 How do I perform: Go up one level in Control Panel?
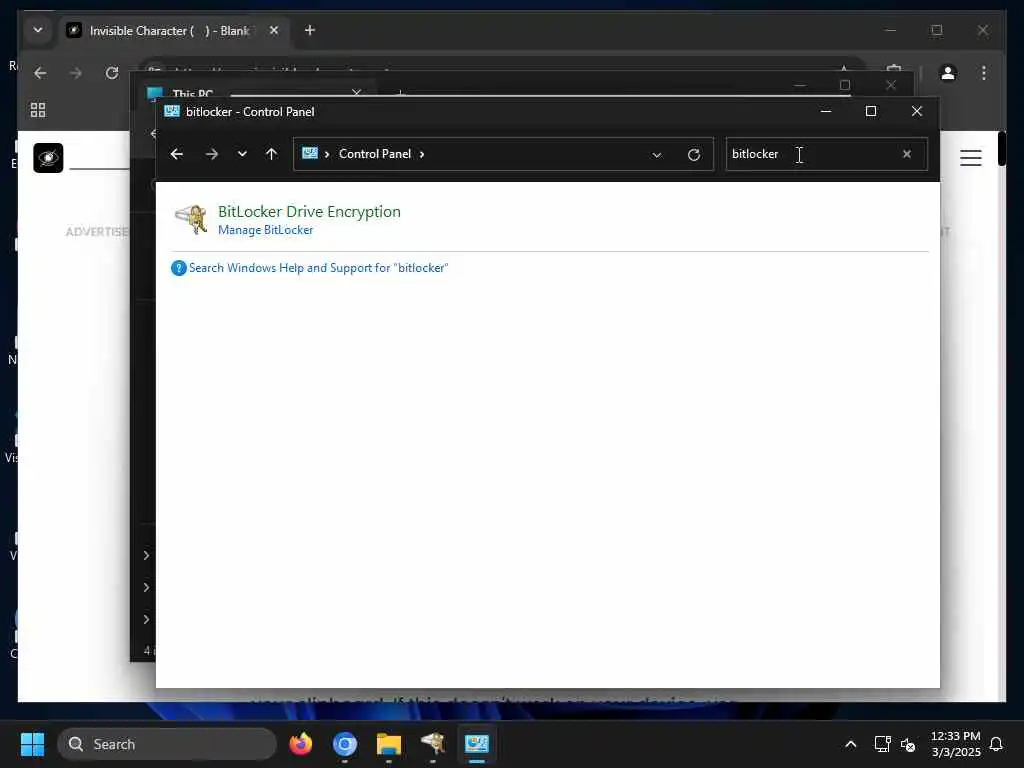click(x=272, y=154)
